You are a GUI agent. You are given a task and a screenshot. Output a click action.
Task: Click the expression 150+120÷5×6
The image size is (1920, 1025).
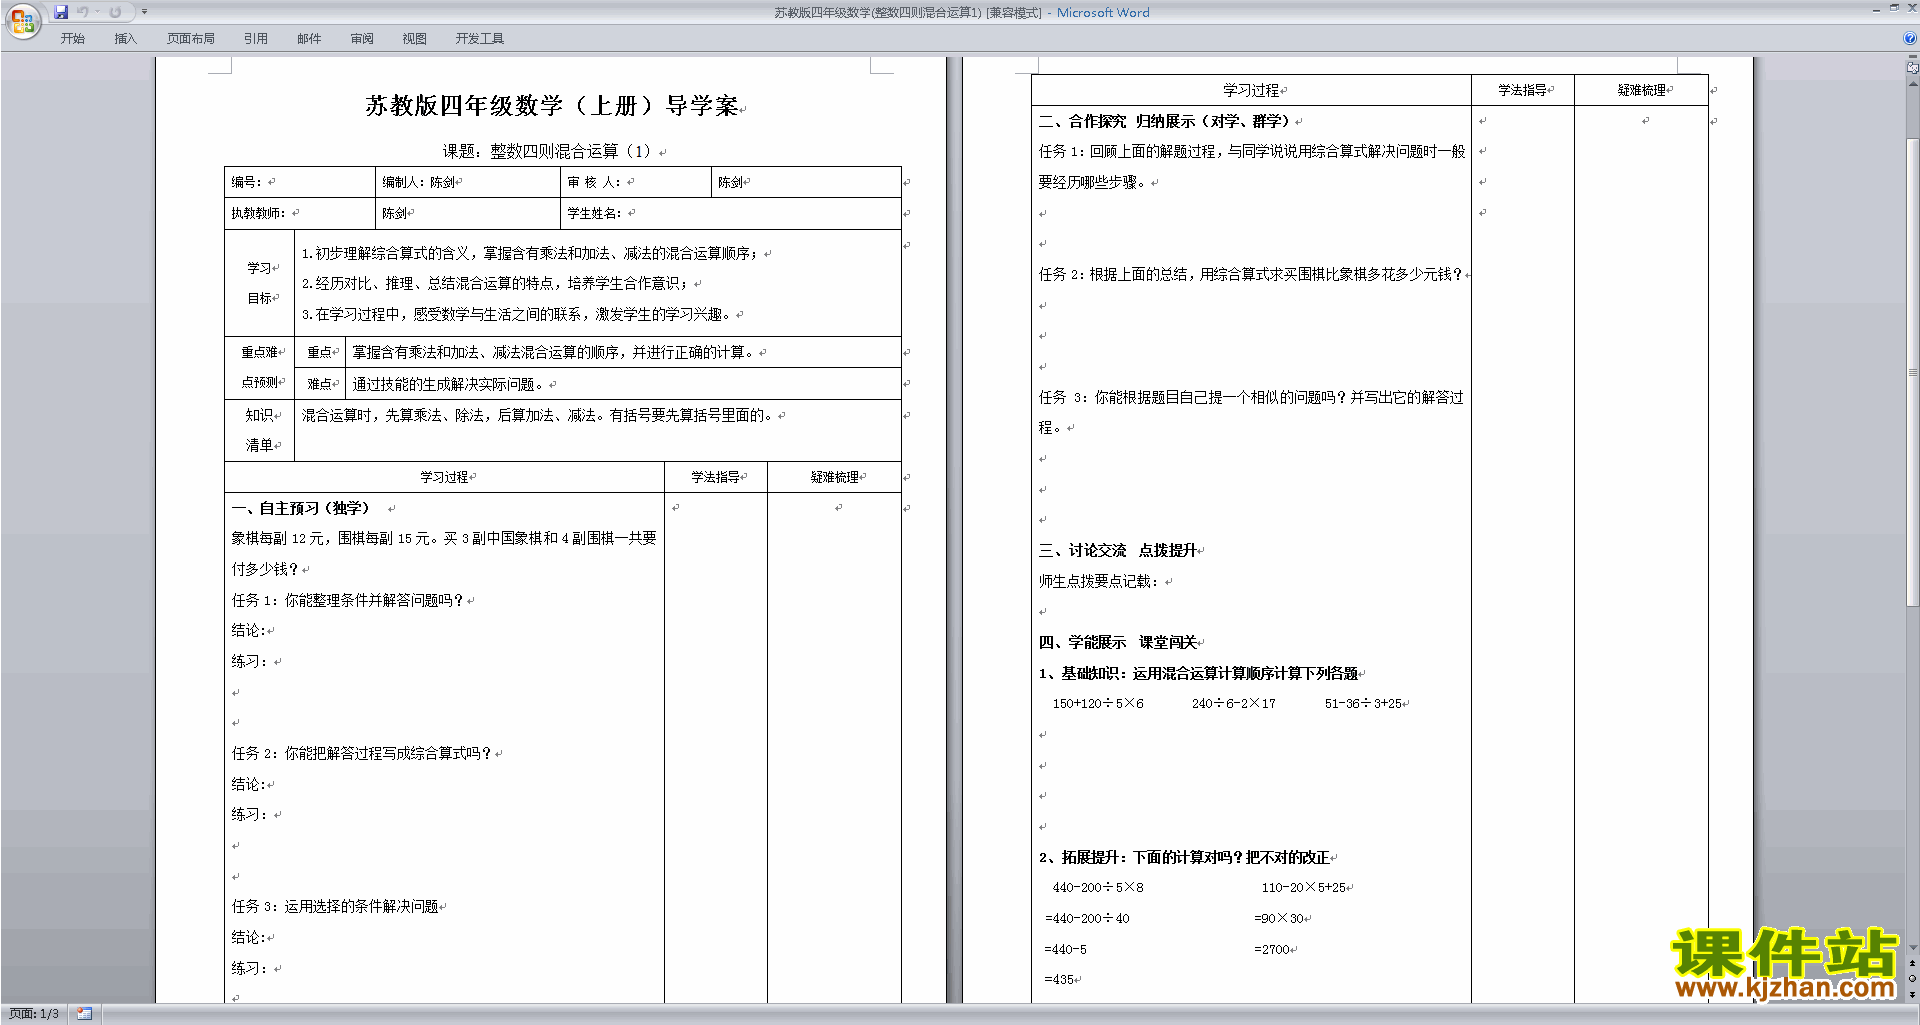click(x=1098, y=704)
